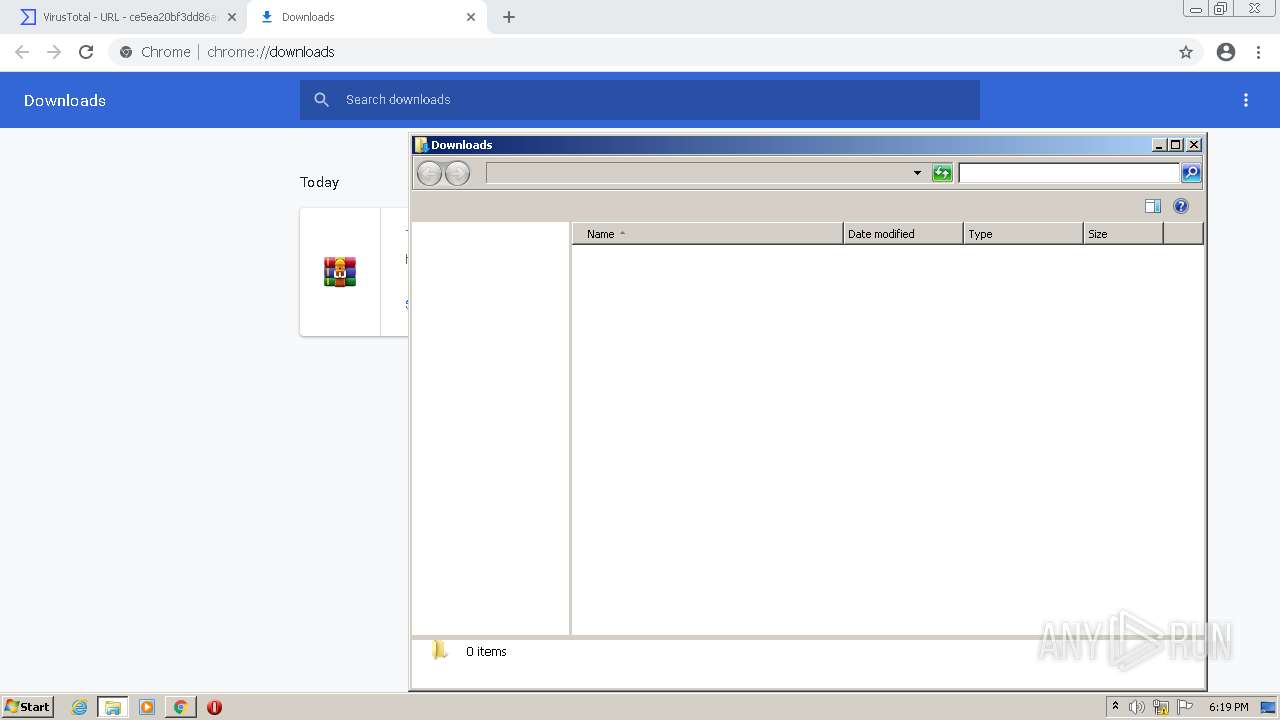Click the Search downloads field

(x=640, y=100)
